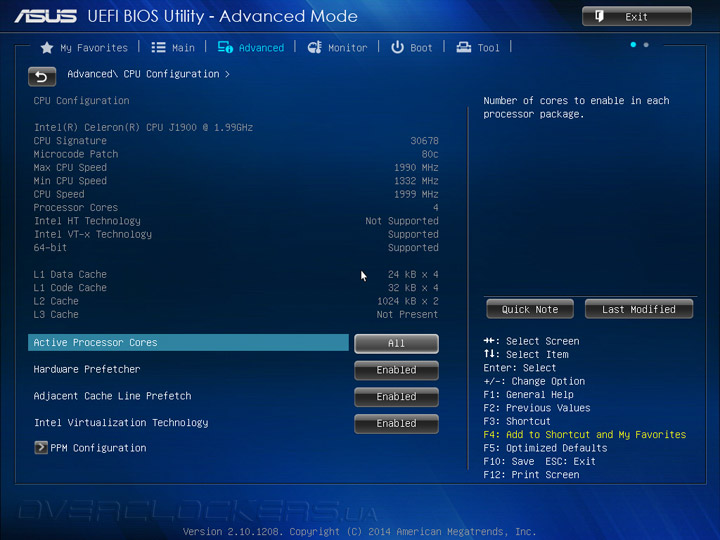Select Intel Virtualization Technology label
The width and height of the screenshot is (720, 540).
coord(121,422)
